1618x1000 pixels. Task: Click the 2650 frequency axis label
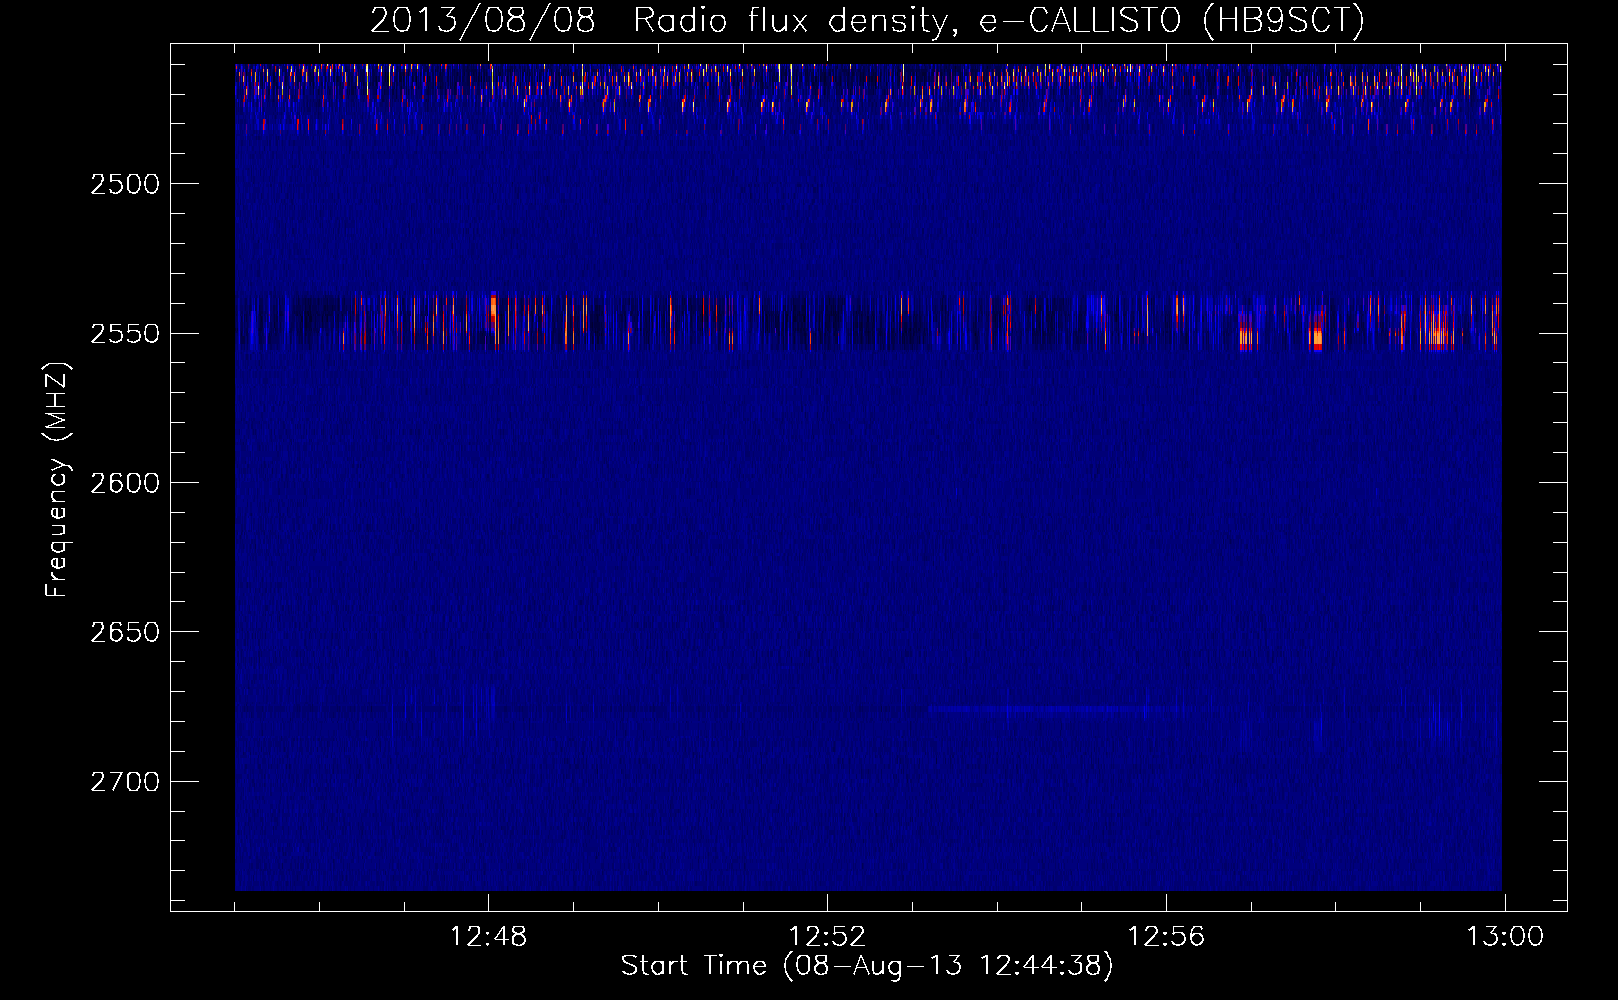(x=124, y=632)
